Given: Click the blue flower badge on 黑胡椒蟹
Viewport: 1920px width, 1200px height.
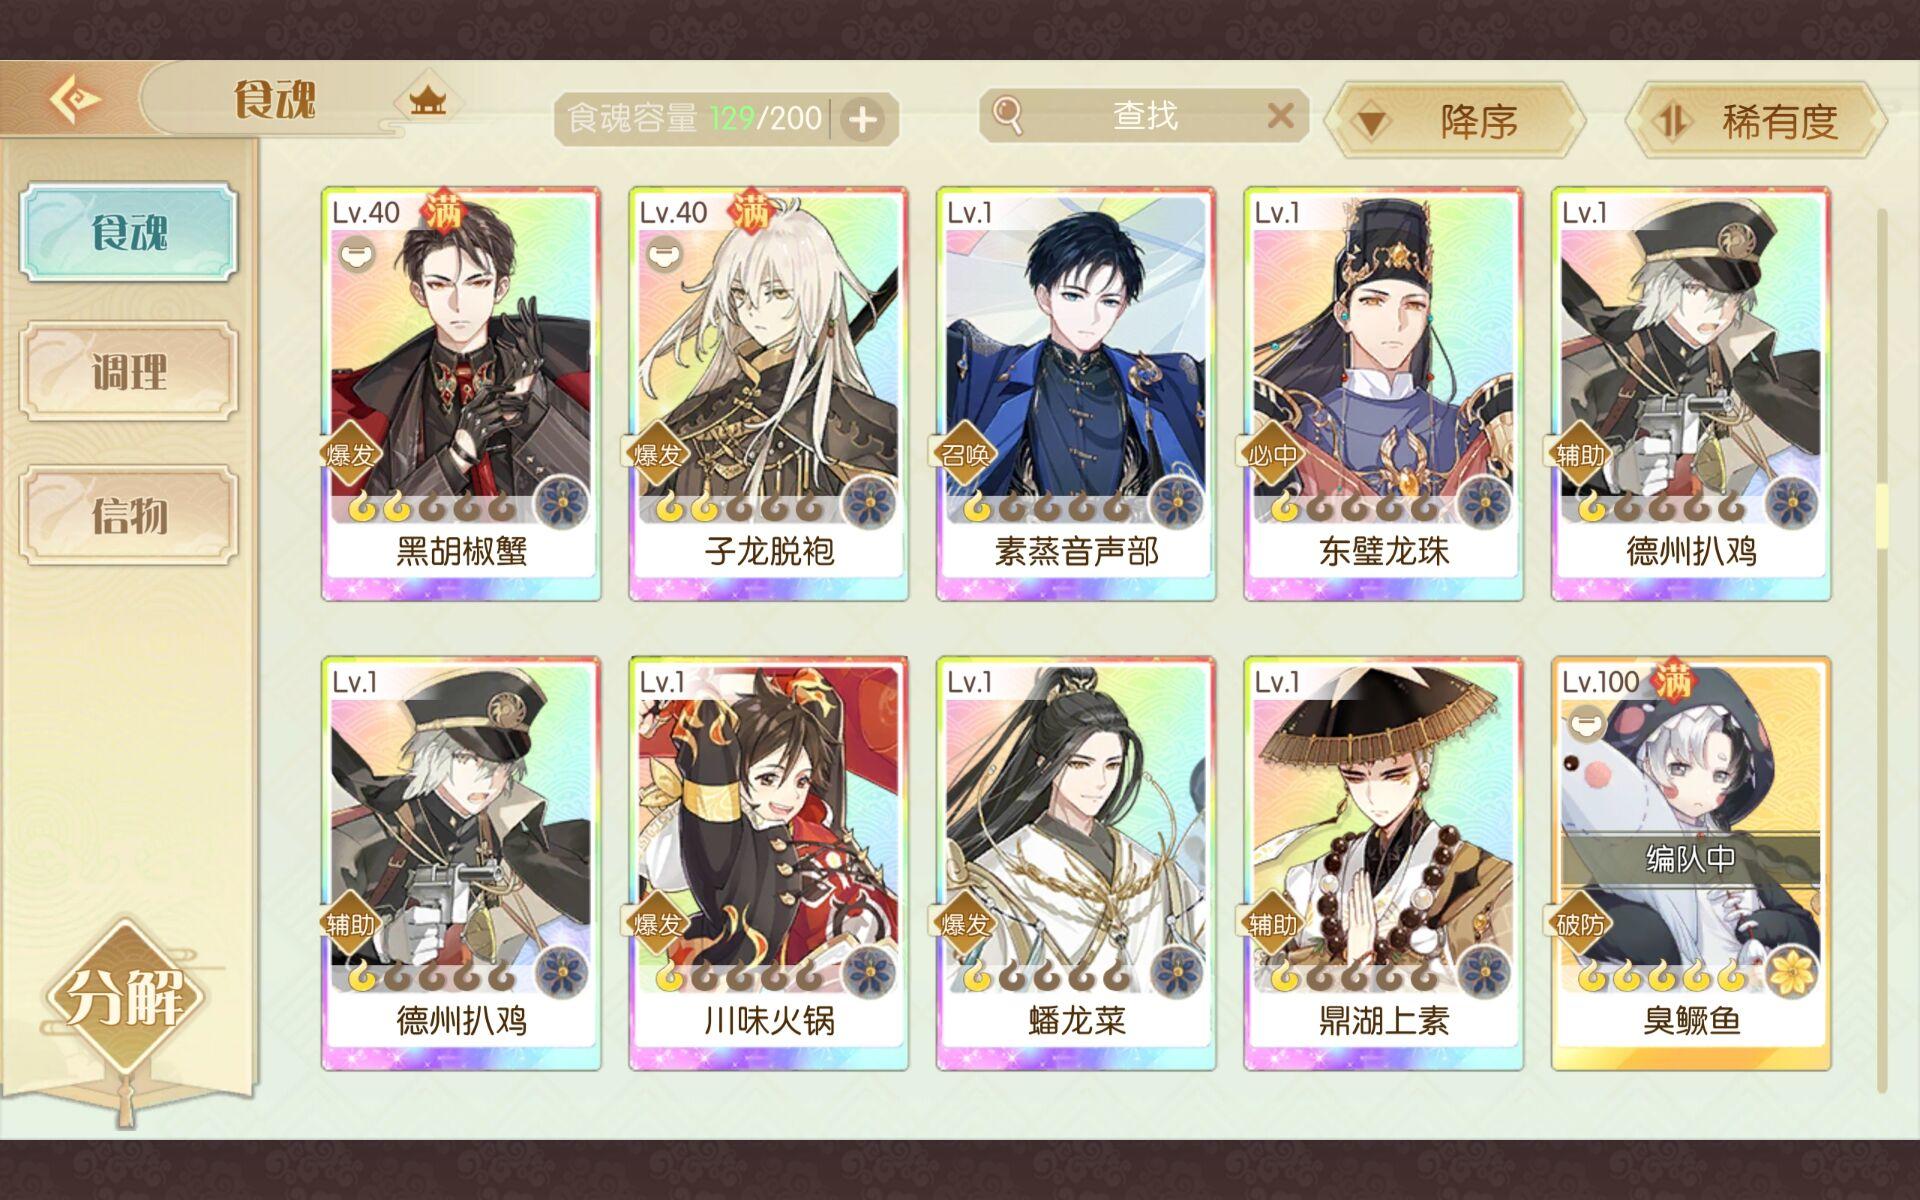Looking at the screenshot, I should tap(561, 503).
